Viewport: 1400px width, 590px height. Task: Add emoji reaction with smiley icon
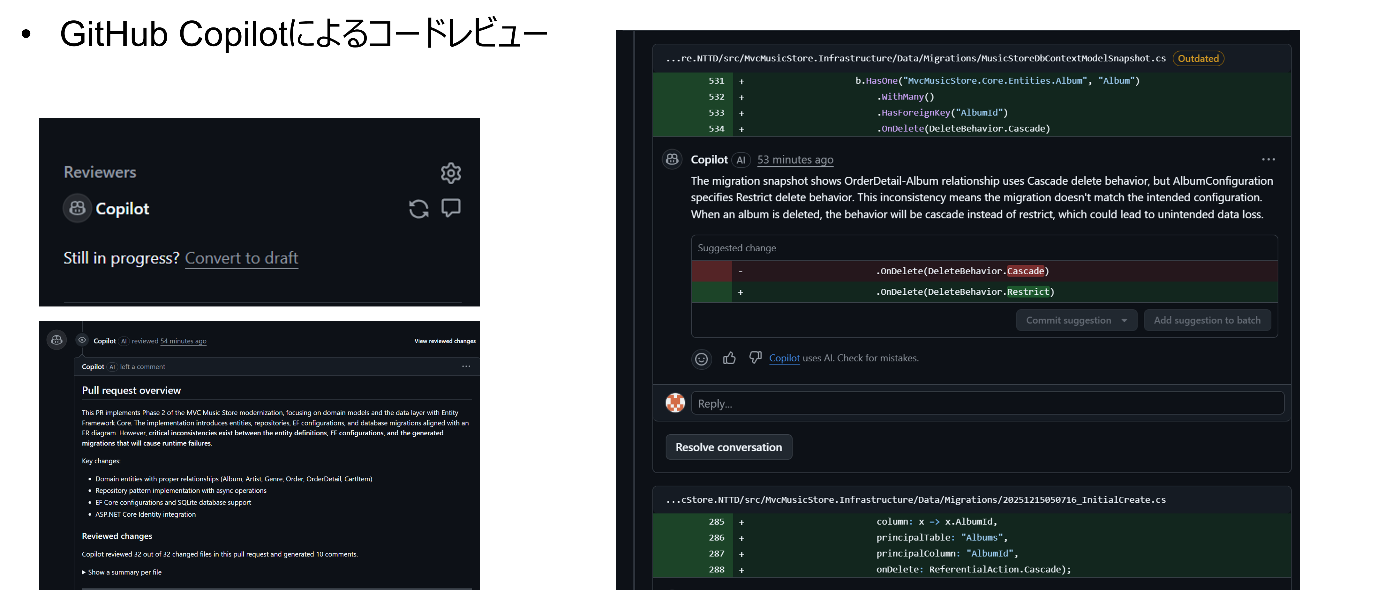pyautogui.click(x=702, y=358)
